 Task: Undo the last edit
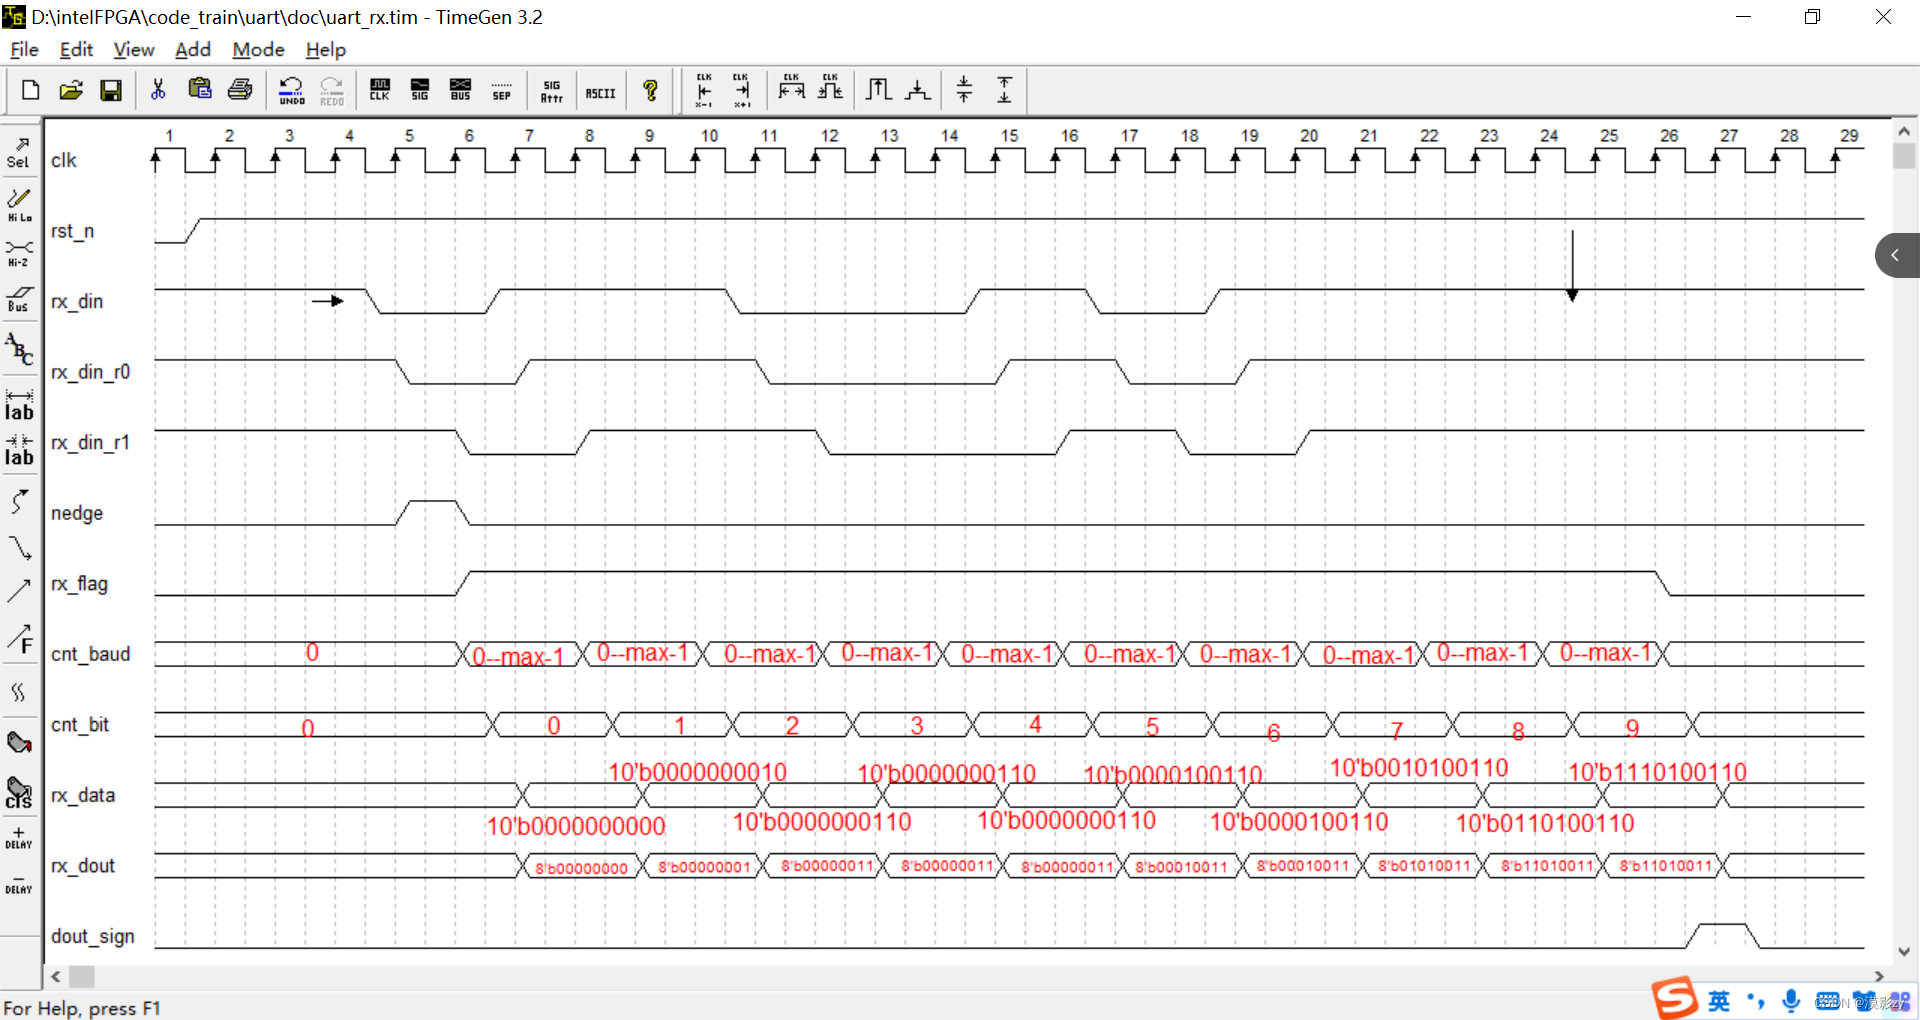pos(291,90)
